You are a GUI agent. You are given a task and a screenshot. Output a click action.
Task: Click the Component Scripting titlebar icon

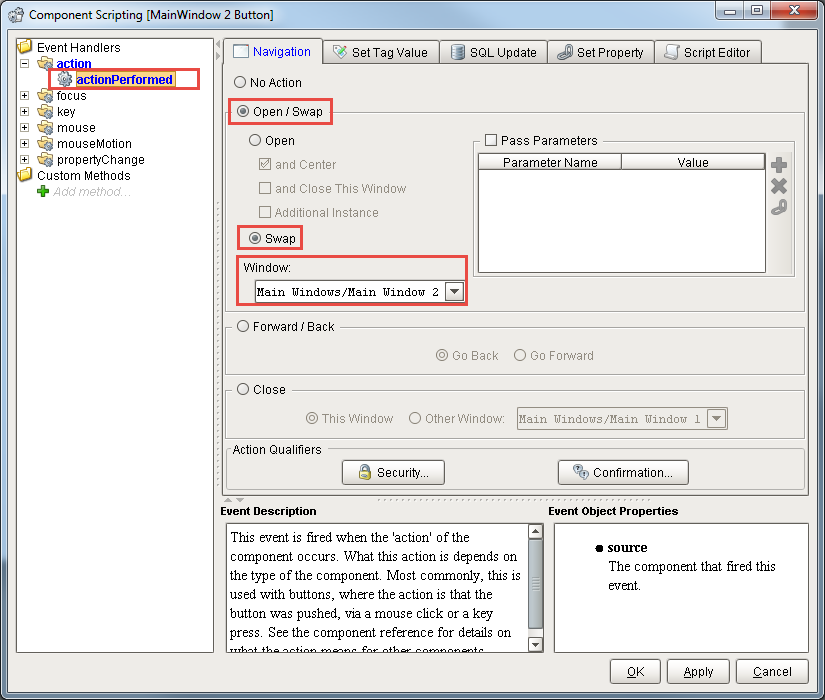pos(15,13)
